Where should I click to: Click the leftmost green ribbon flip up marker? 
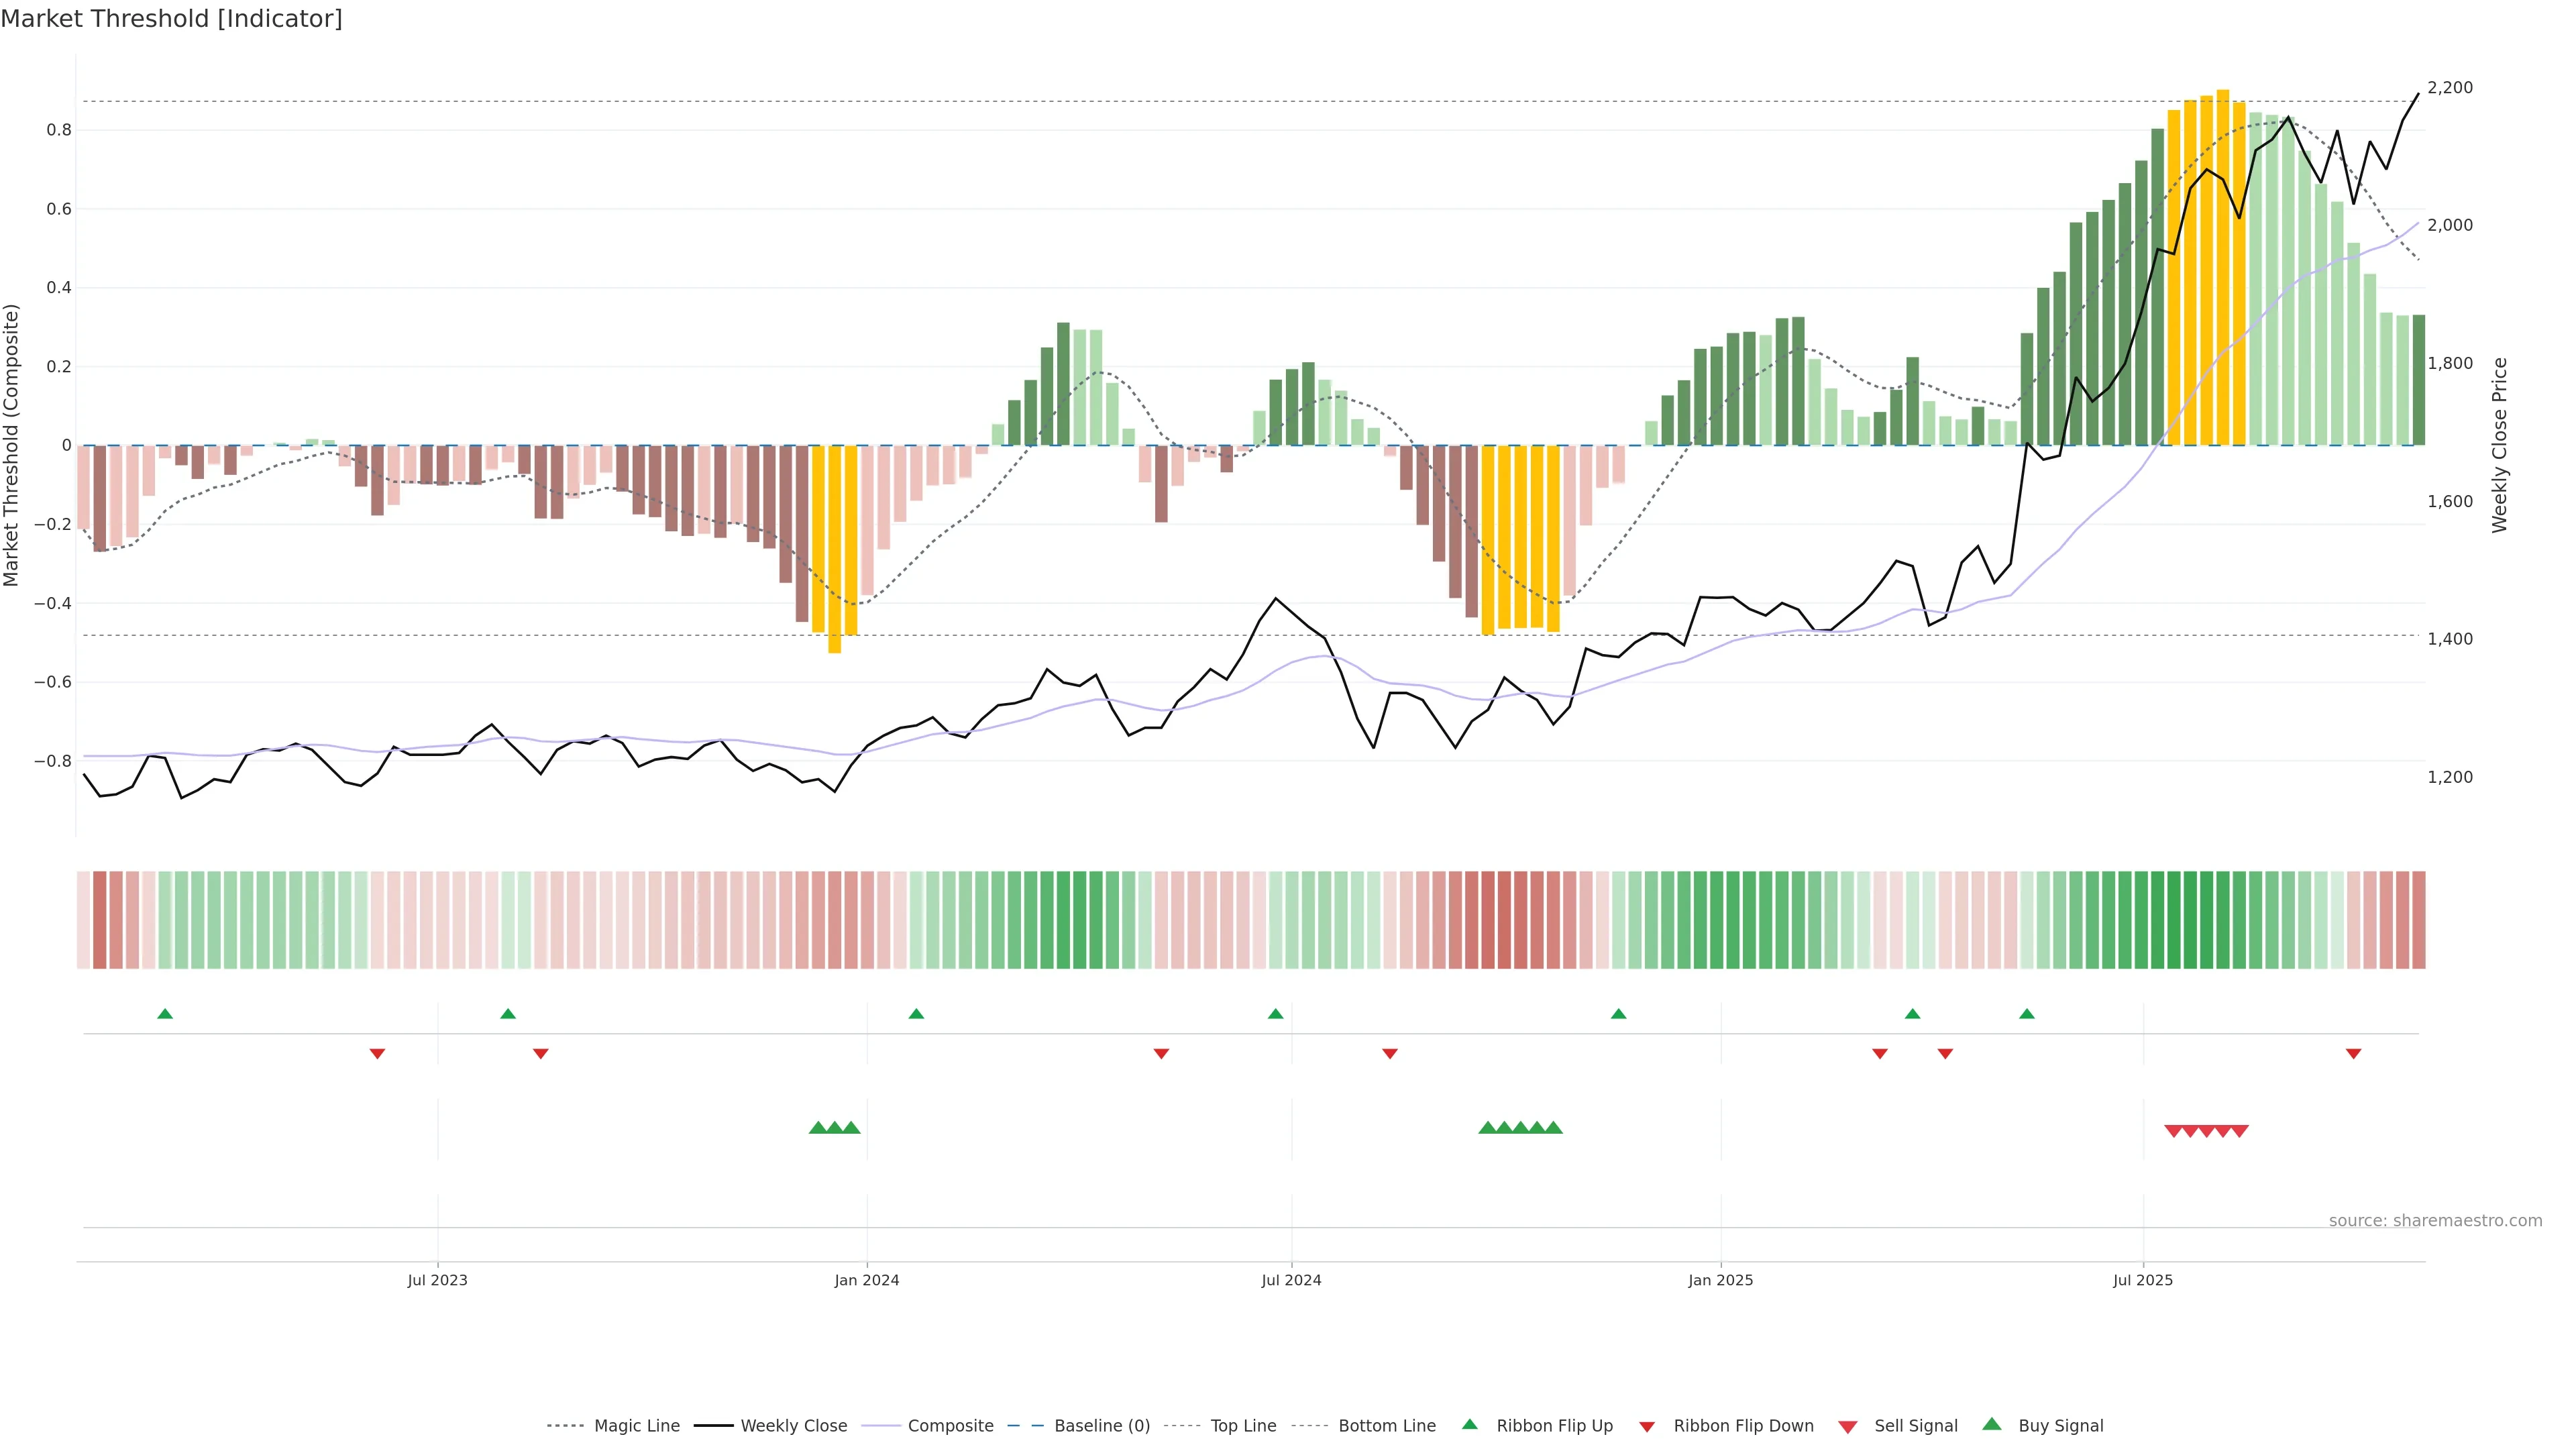[x=165, y=1014]
